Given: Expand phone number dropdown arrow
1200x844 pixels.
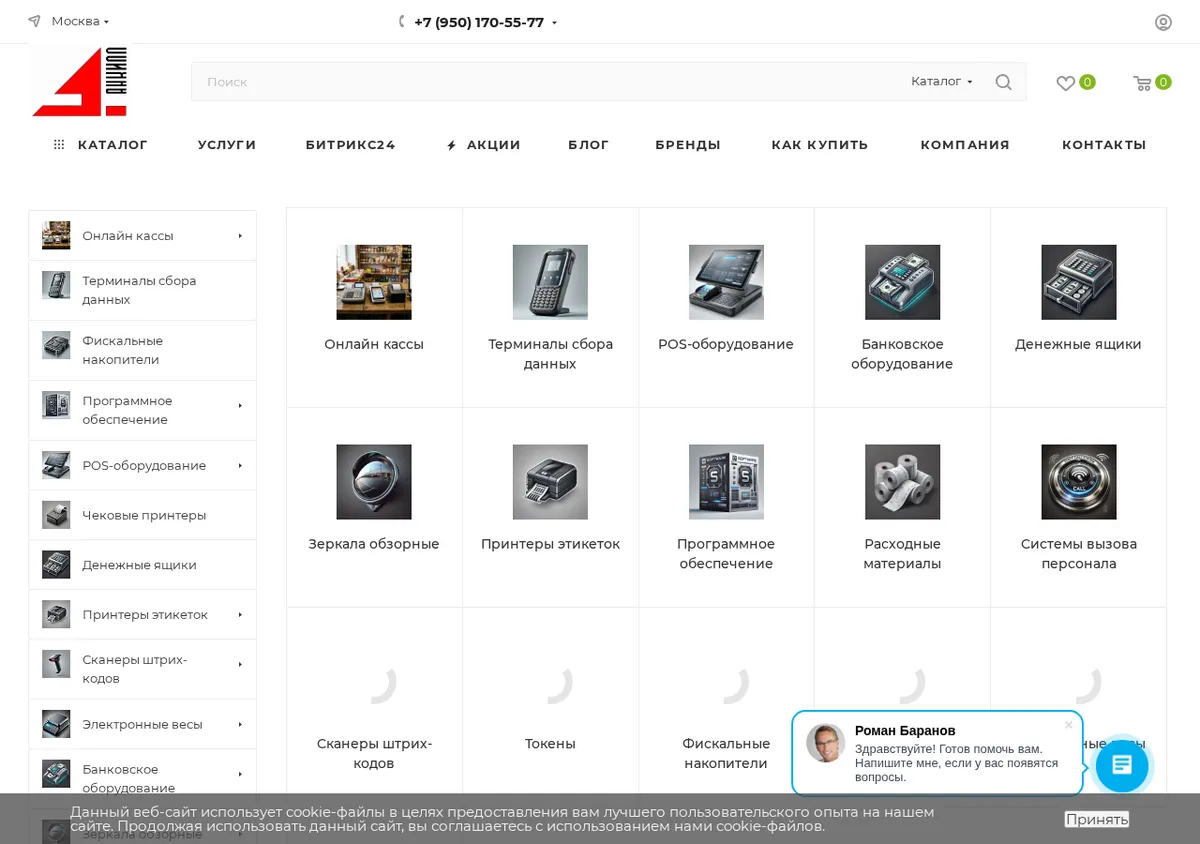Looking at the screenshot, I should click(x=554, y=23).
